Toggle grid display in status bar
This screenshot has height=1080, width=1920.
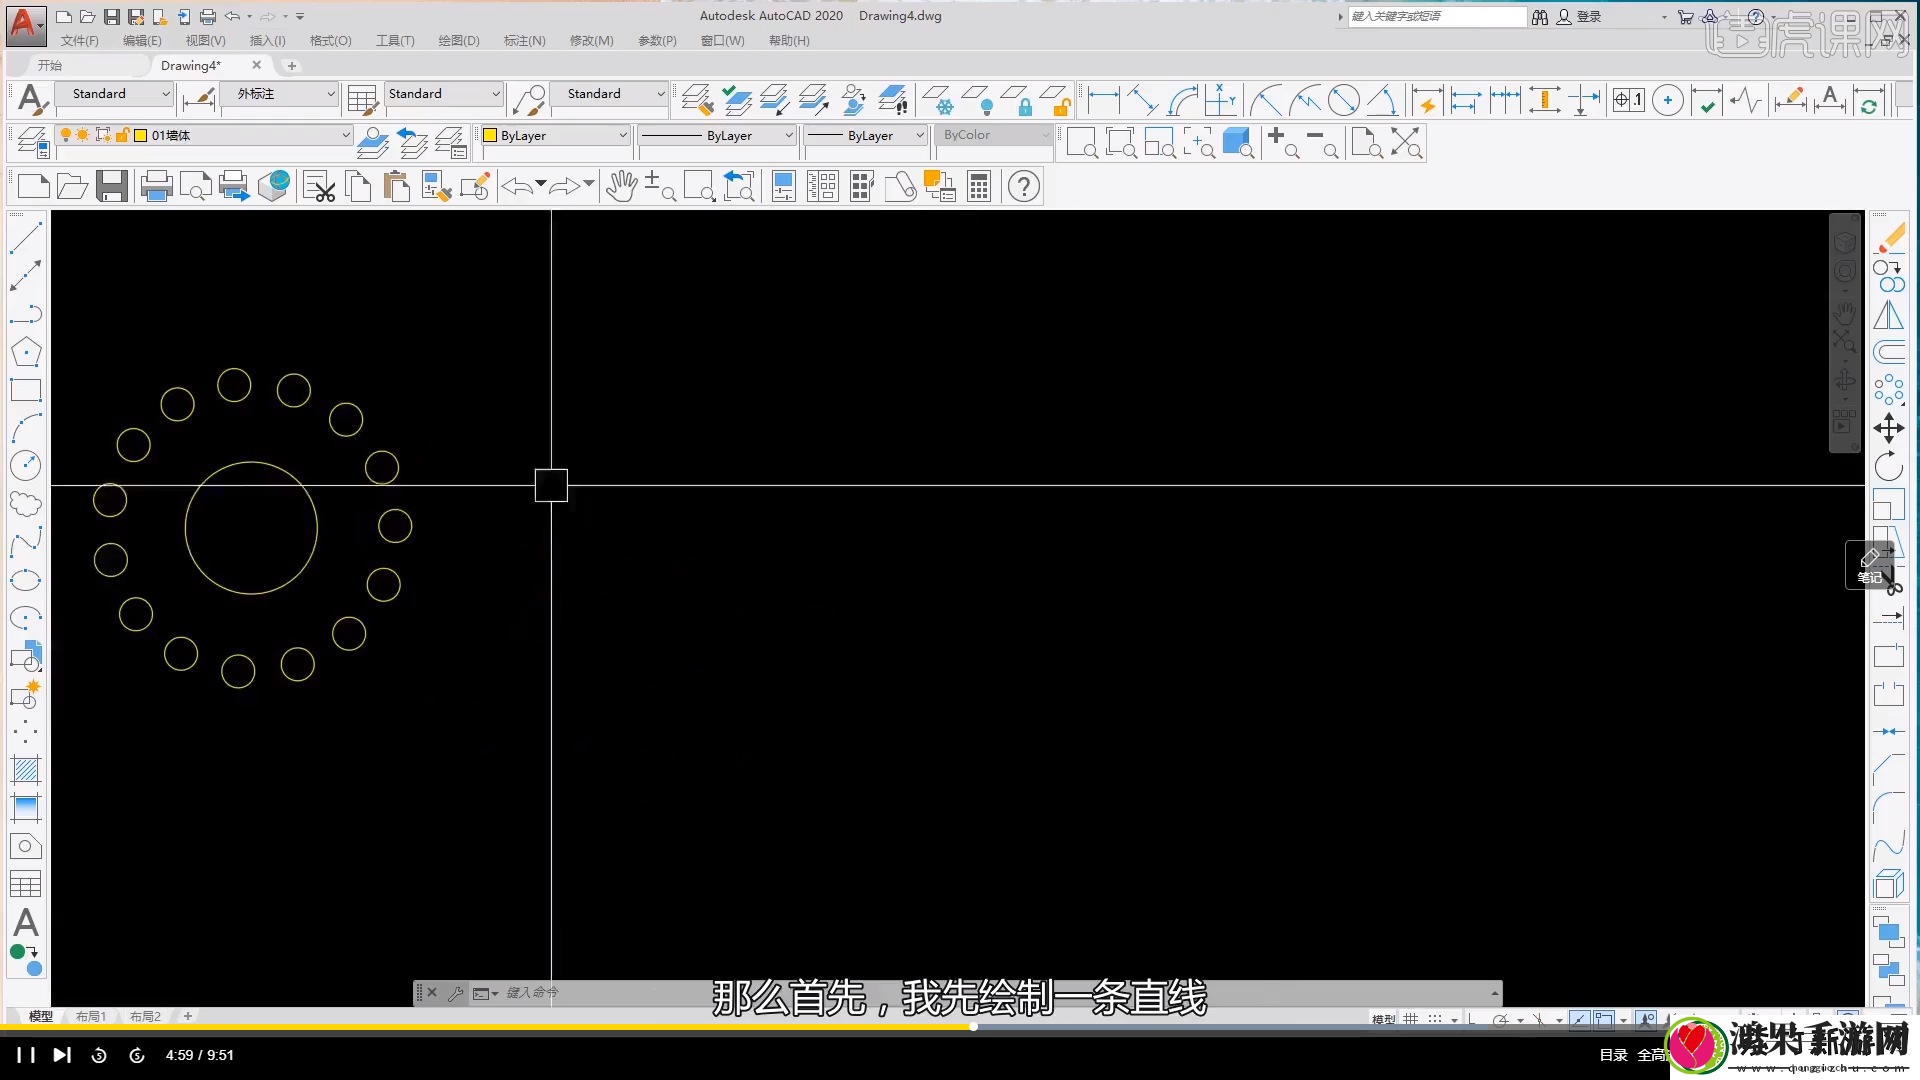tap(1411, 1019)
